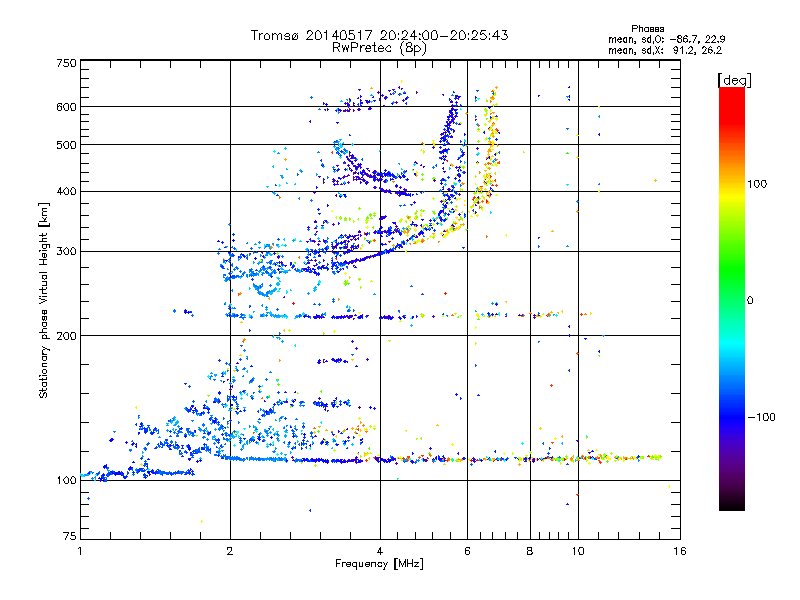800x600 pixels.
Task: Click the x-axis tick label '8'
Action: point(530,551)
